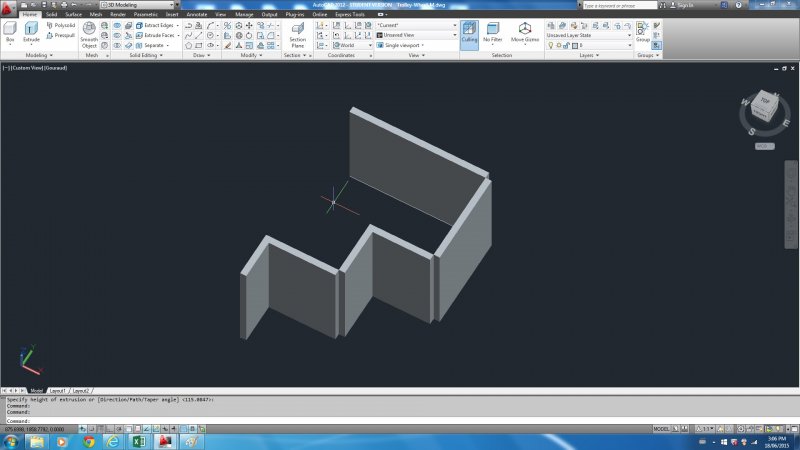Open the Unsaved Layer State dropdown

(x=589, y=35)
